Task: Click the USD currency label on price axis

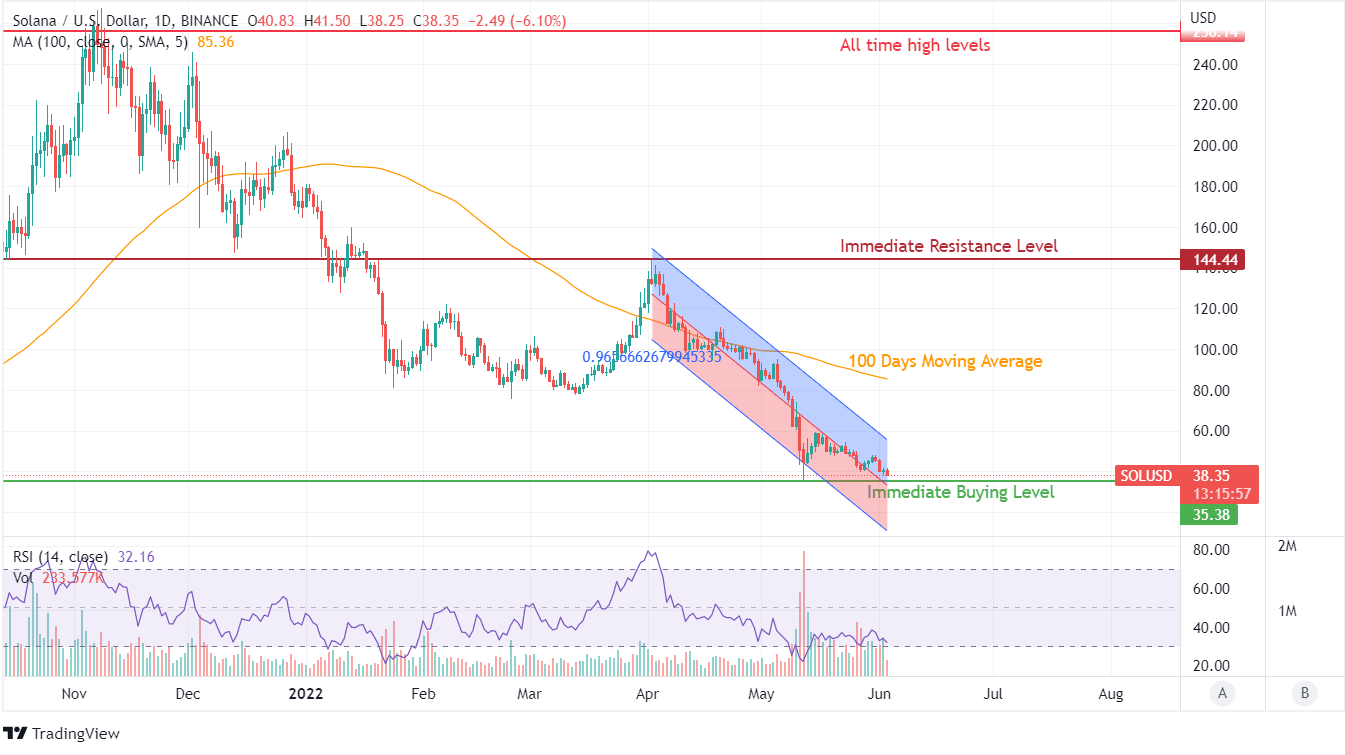Action: pyautogui.click(x=1201, y=18)
